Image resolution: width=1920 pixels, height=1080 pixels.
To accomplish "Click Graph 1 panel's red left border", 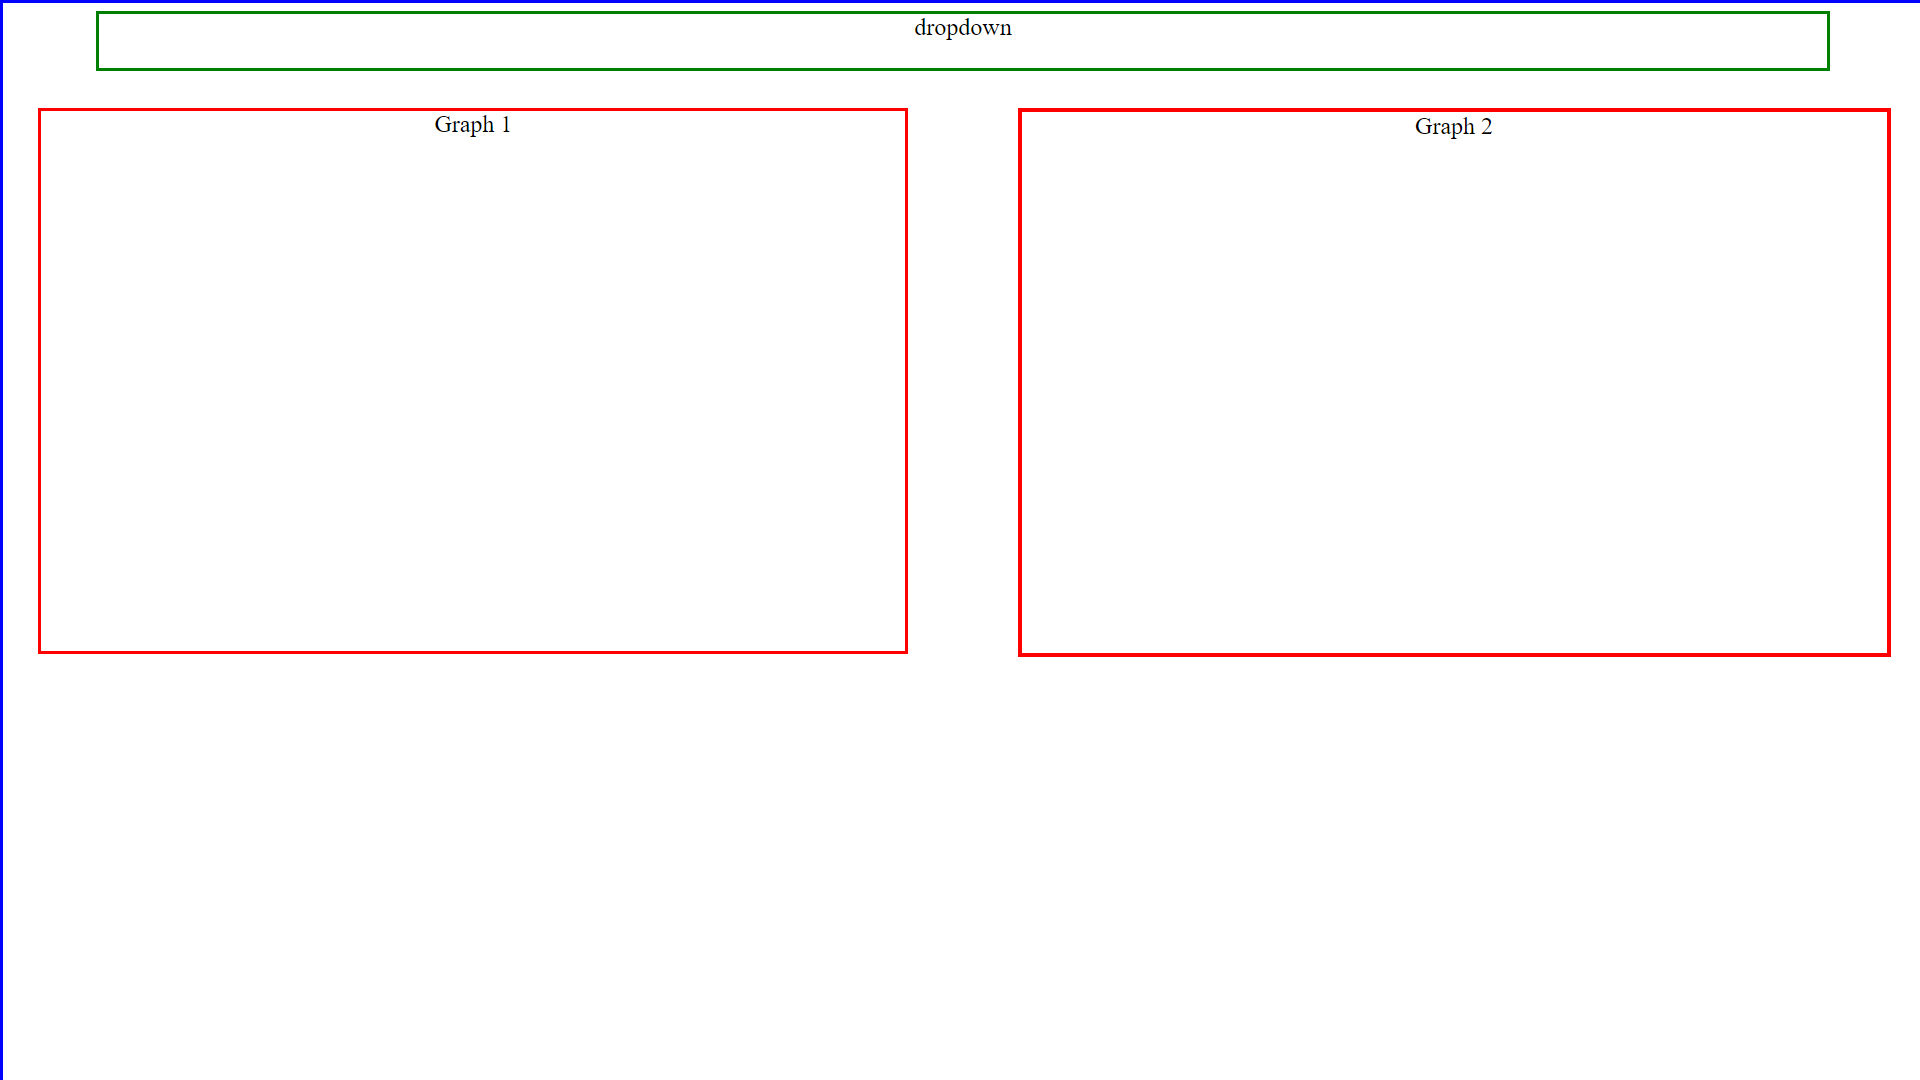I will pyautogui.click(x=40, y=380).
